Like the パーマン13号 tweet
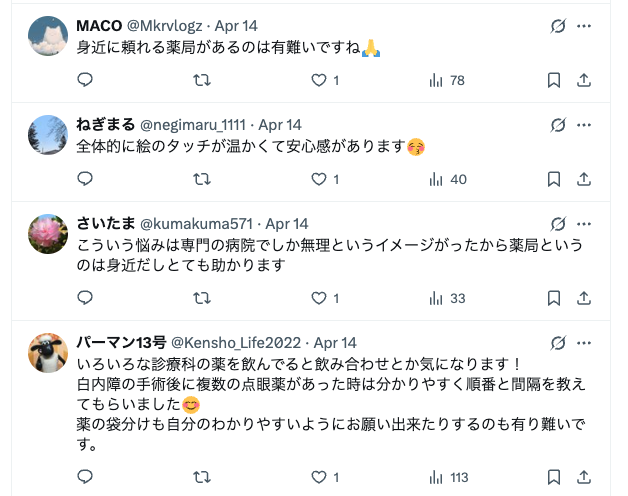628x496 pixels. 319,477
